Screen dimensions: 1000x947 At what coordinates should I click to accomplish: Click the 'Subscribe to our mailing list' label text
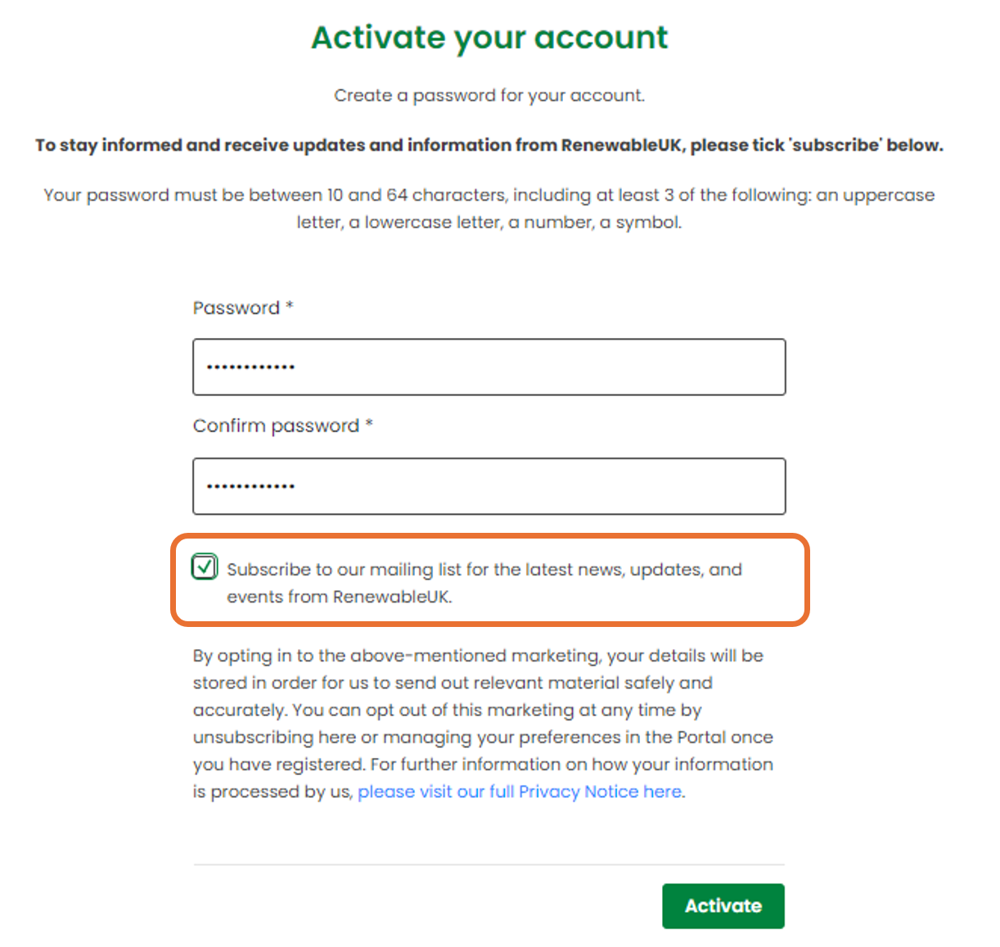(484, 583)
